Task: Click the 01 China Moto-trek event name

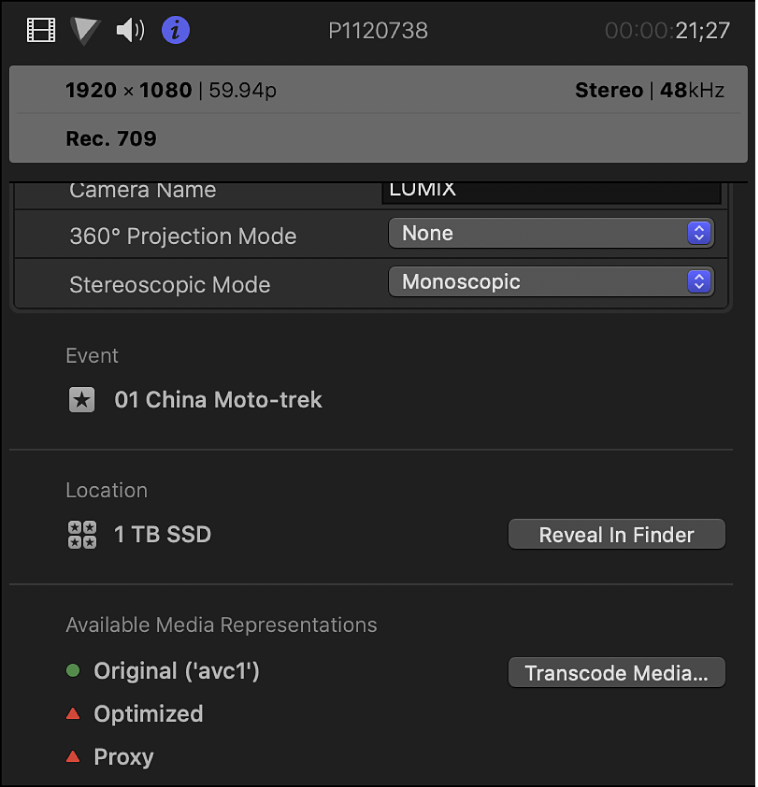Action: point(218,400)
